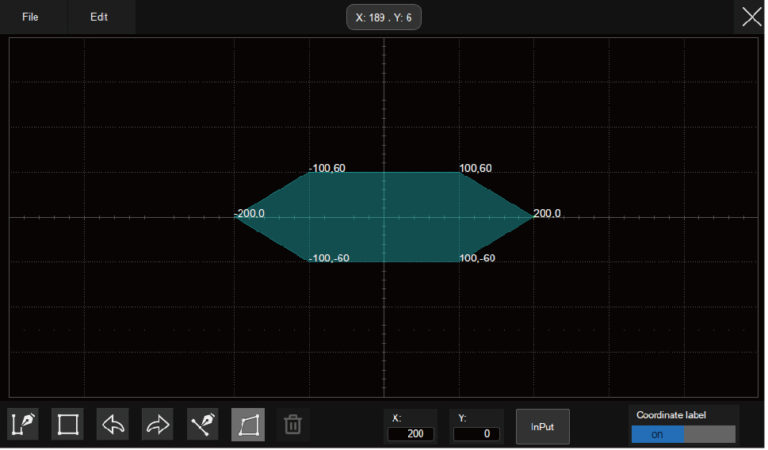Open the Edit menu
Screen dimensions: 768x450
pos(99,17)
